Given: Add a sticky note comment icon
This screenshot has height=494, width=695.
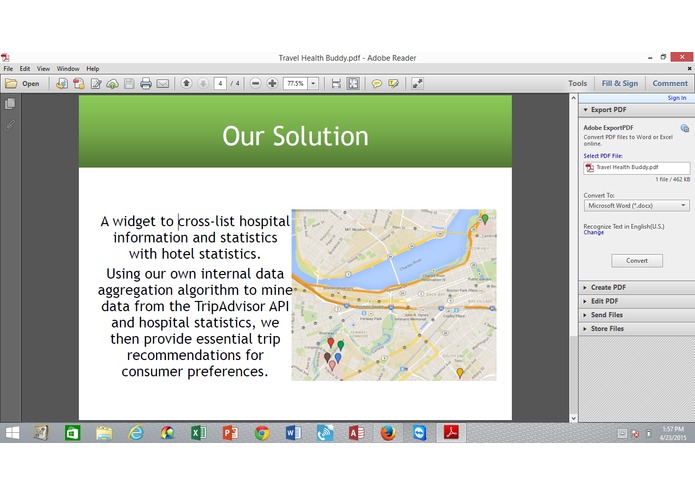Looking at the screenshot, I should 377,83.
